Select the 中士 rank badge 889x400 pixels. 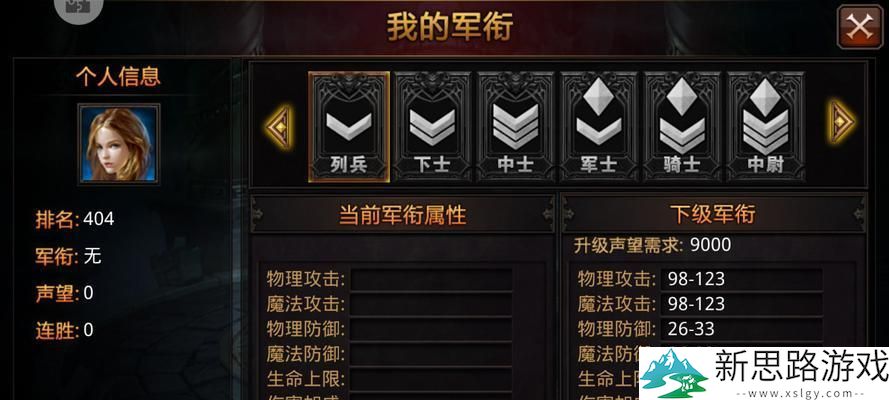pyautogui.click(x=515, y=127)
